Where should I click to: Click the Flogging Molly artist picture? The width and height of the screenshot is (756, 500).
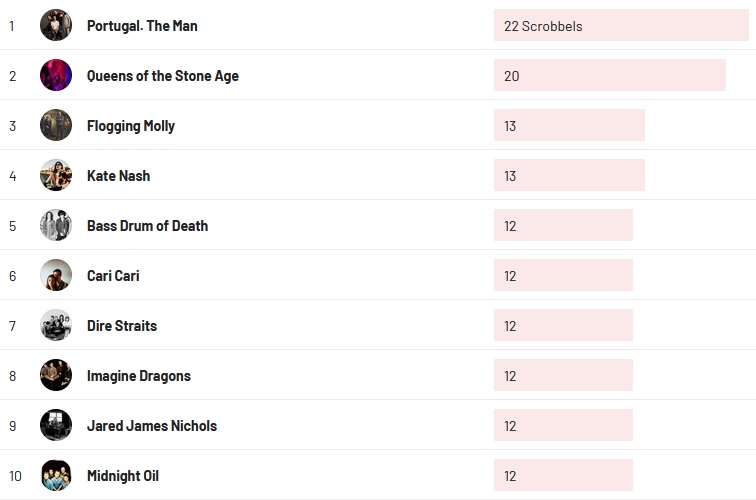click(56, 125)
